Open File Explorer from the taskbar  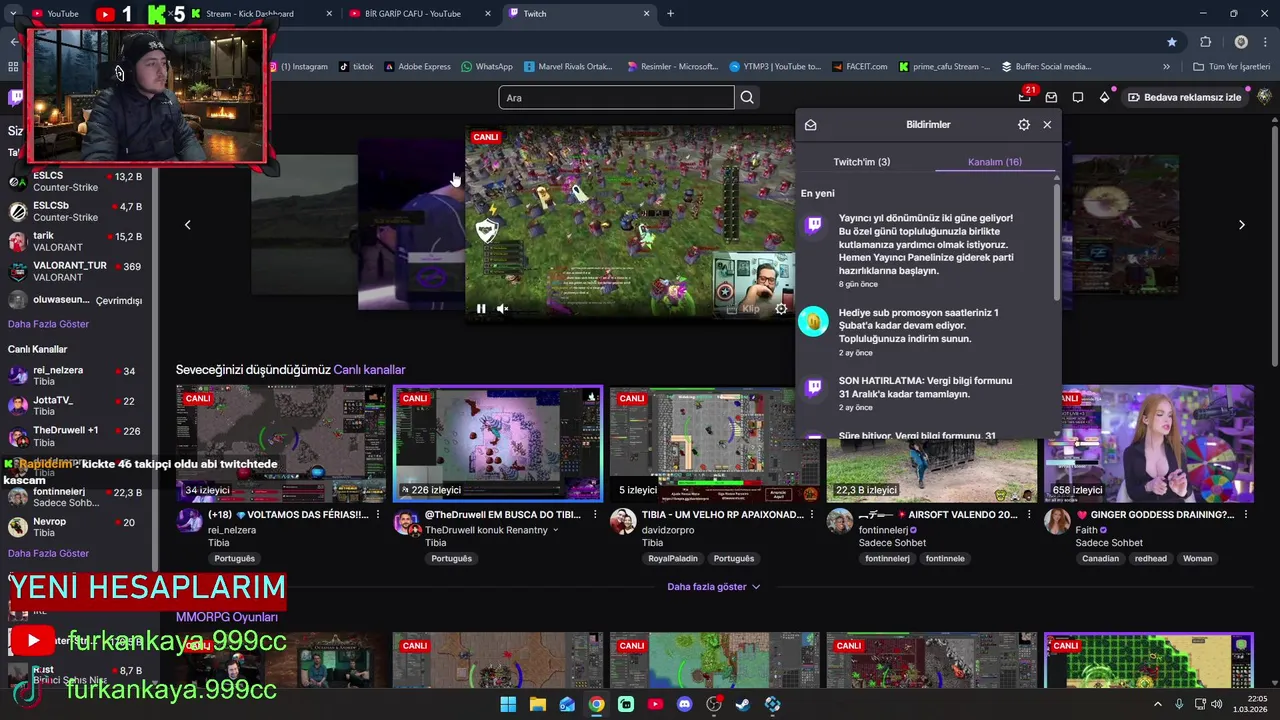[537, 704]
